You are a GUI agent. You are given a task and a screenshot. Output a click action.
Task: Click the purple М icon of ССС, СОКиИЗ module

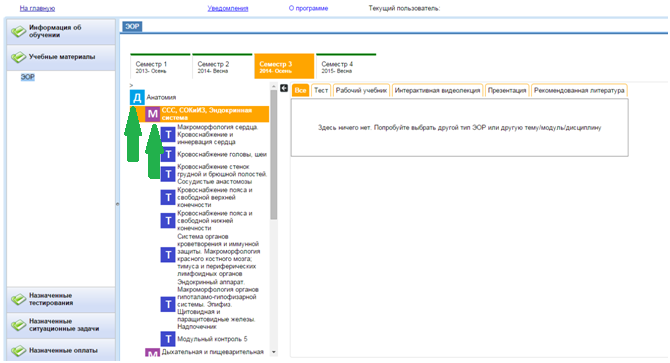(x=153, y=114)
